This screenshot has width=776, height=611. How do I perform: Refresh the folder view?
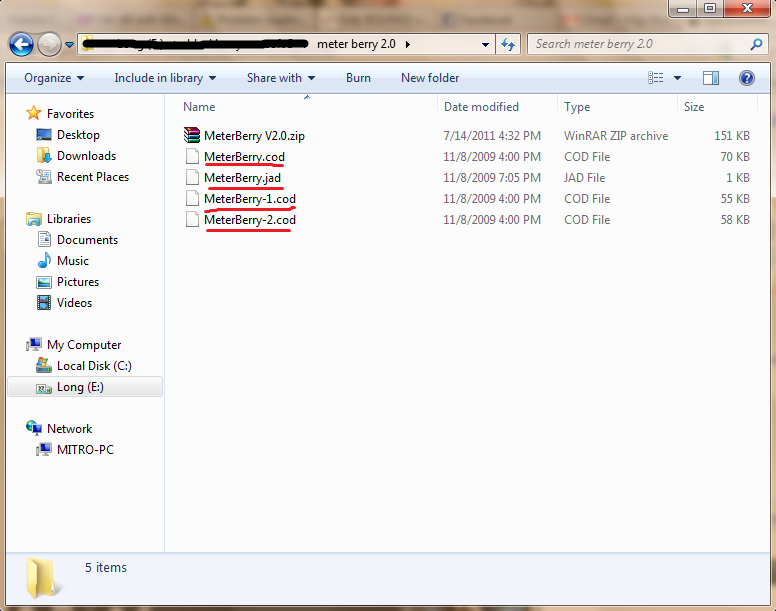[x=508, y=45]
